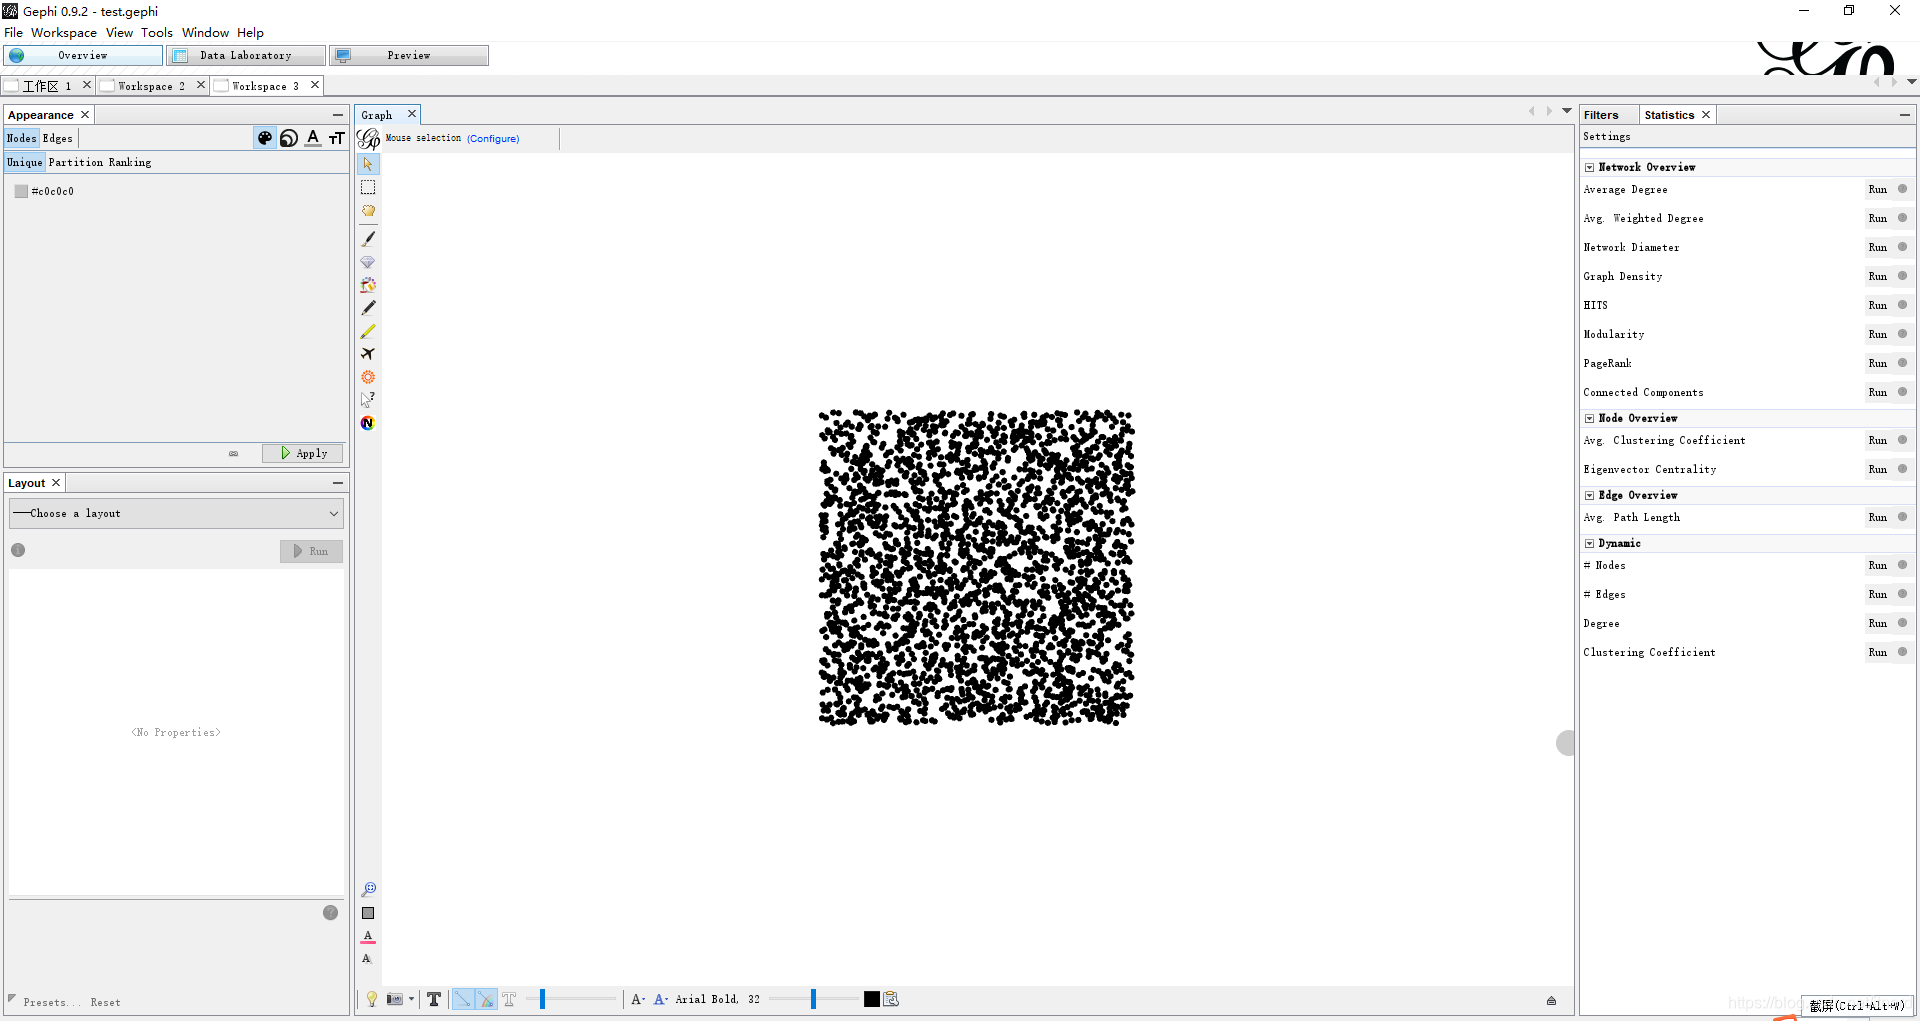Viewport: 1921px width, 1021px height.
Task: Open the Tools menu
Action: click(157, 33)
